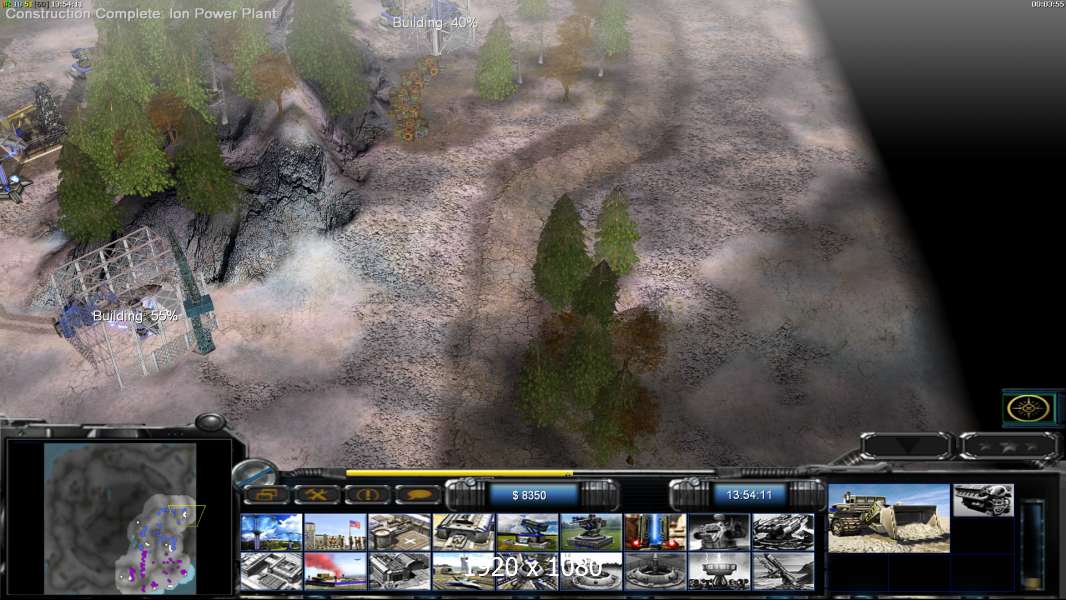Select the airfield icon with control tower
The width and height of the screenshot is (1066, 600).
click(x=463, y=571)
